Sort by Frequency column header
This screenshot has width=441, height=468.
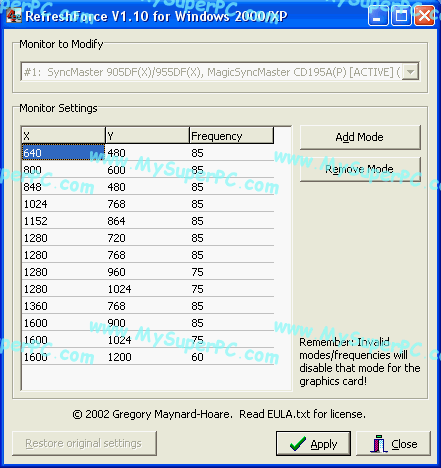tap(232, 135)
